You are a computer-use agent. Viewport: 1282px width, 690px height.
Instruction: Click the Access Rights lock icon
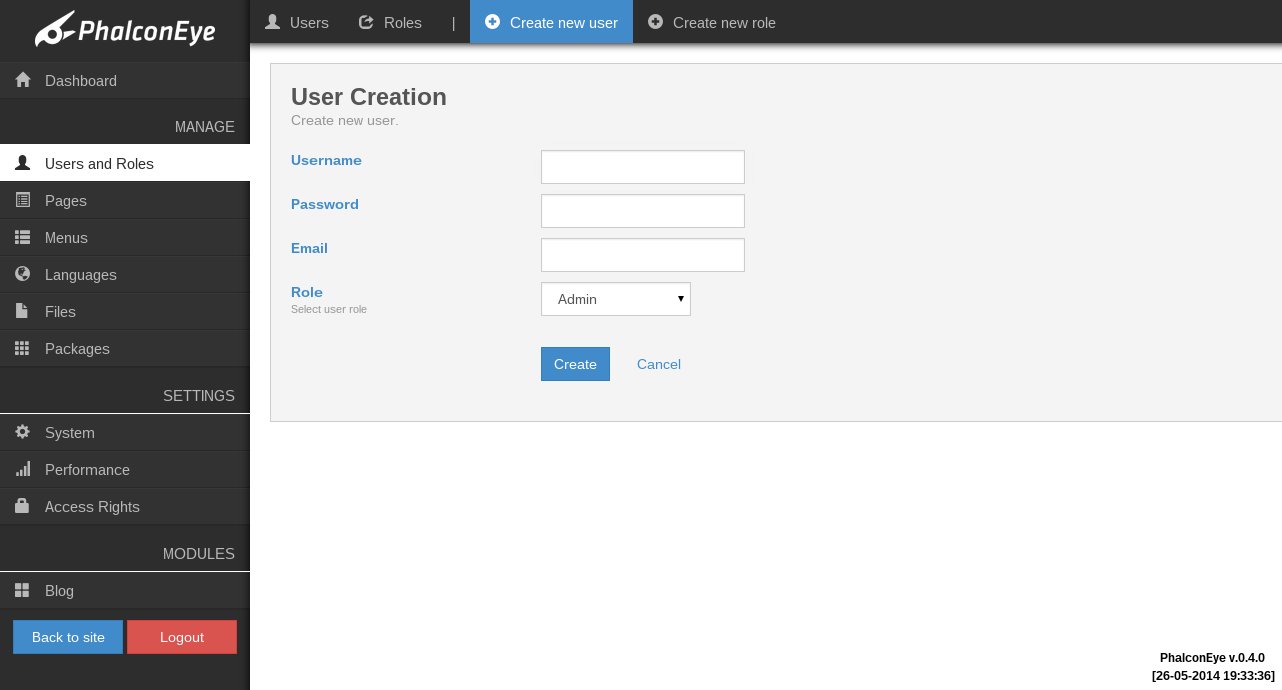coord(22,506)
